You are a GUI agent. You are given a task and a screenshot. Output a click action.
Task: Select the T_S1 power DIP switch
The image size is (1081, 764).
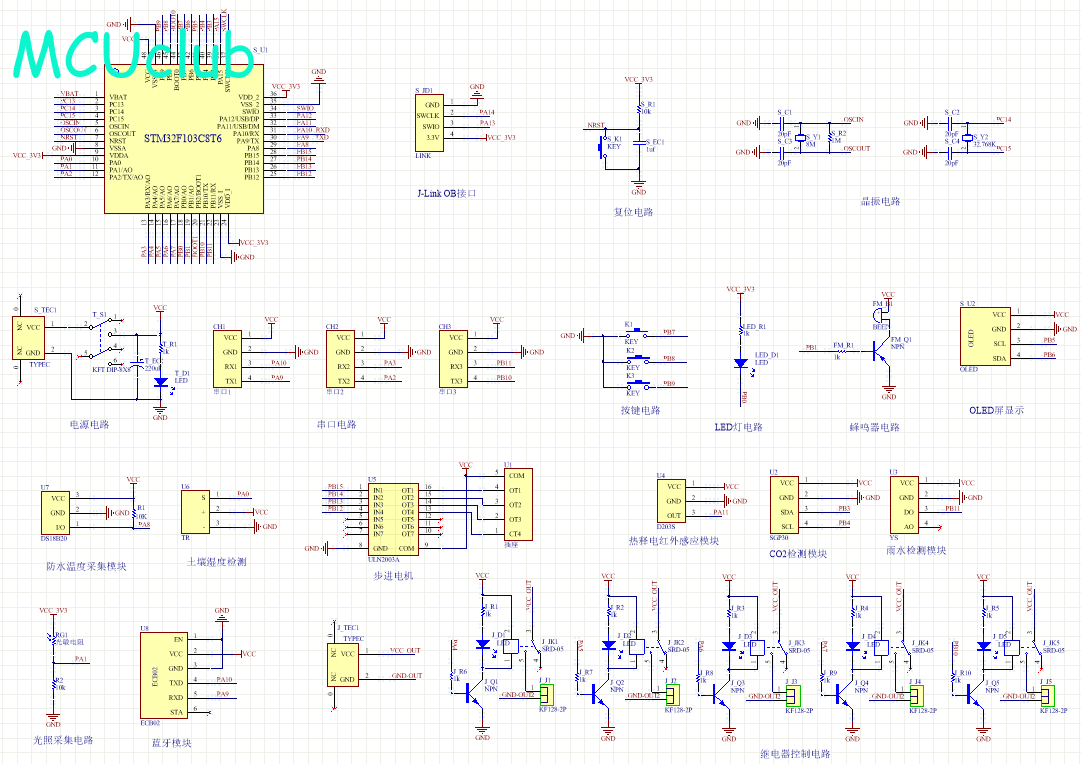point(104,340)
